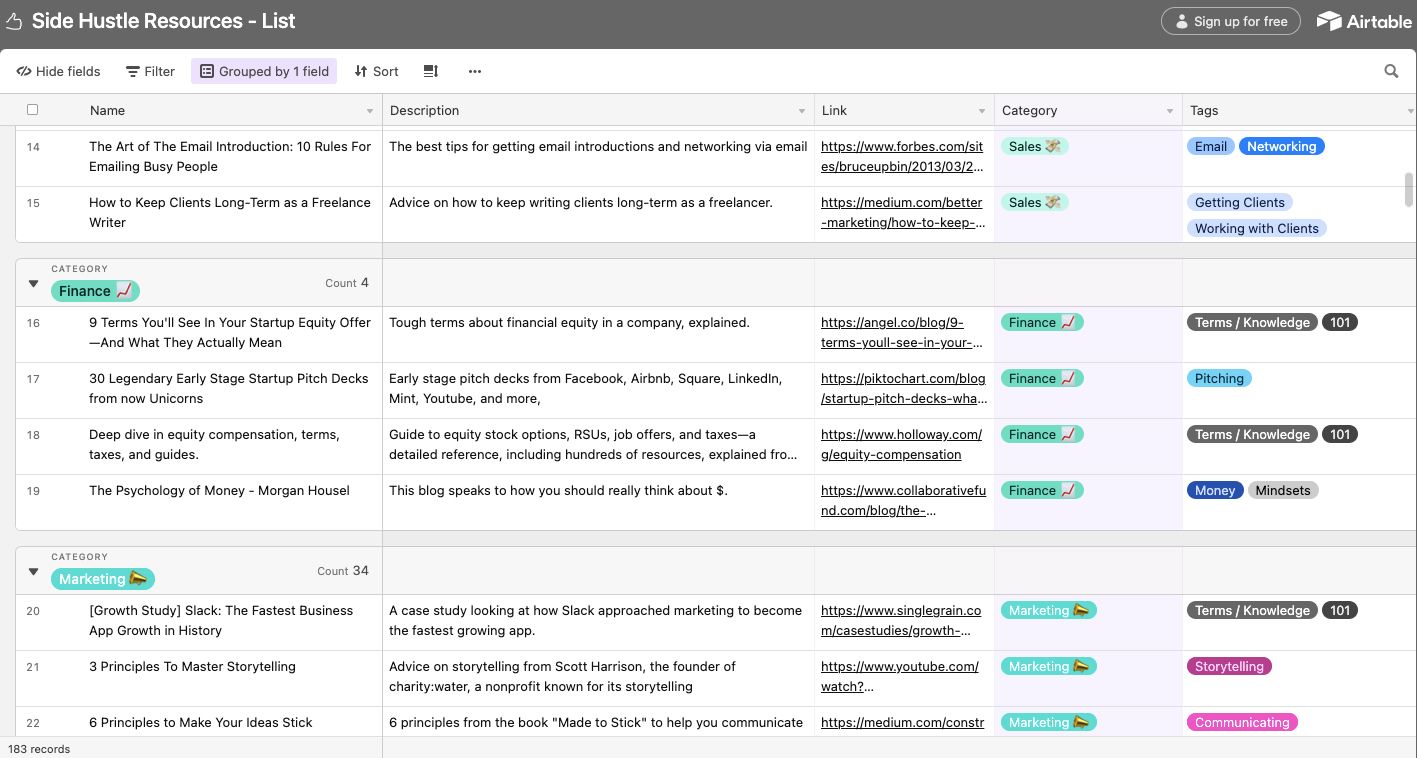Open the three-dot more options menu

(475, 71)
